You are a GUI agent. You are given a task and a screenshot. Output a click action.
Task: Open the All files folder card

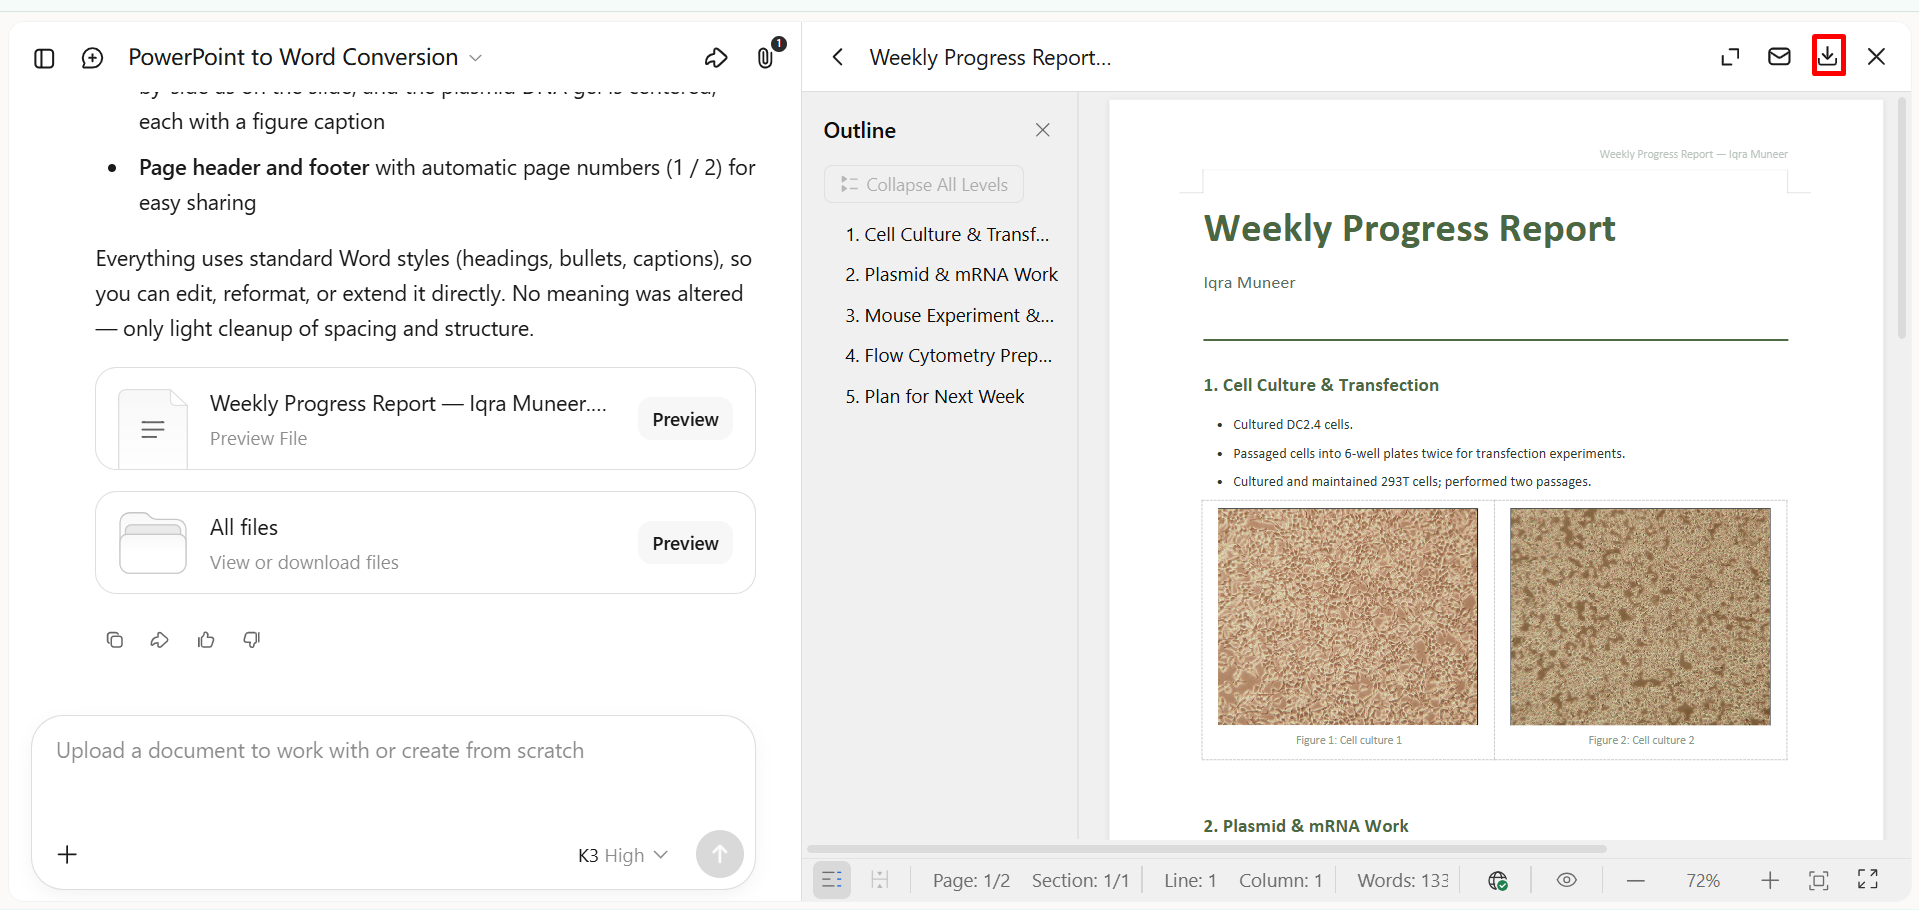point(425,542)
